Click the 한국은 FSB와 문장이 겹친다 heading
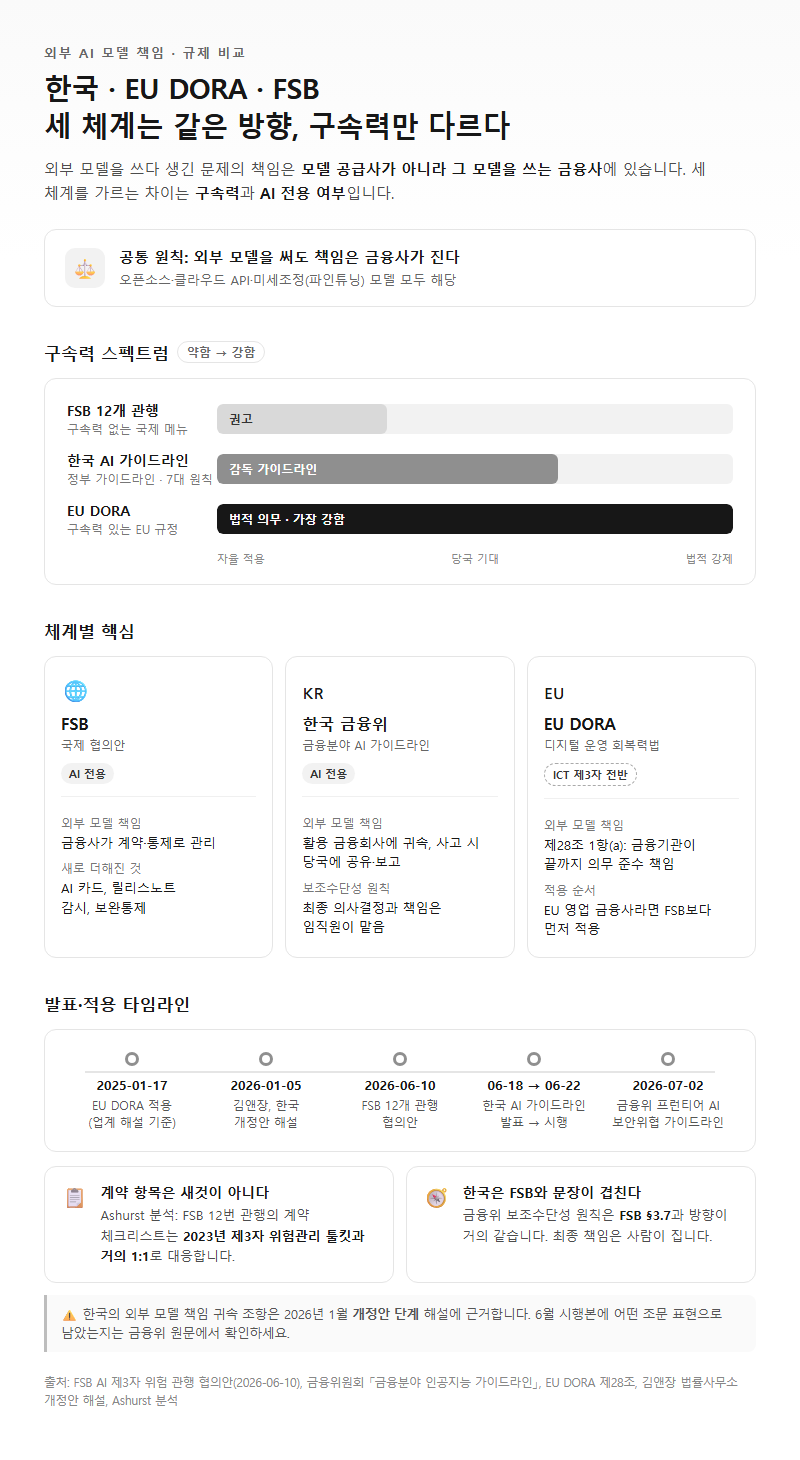This screenshot has height=1460, width=800. point(552,1192)
